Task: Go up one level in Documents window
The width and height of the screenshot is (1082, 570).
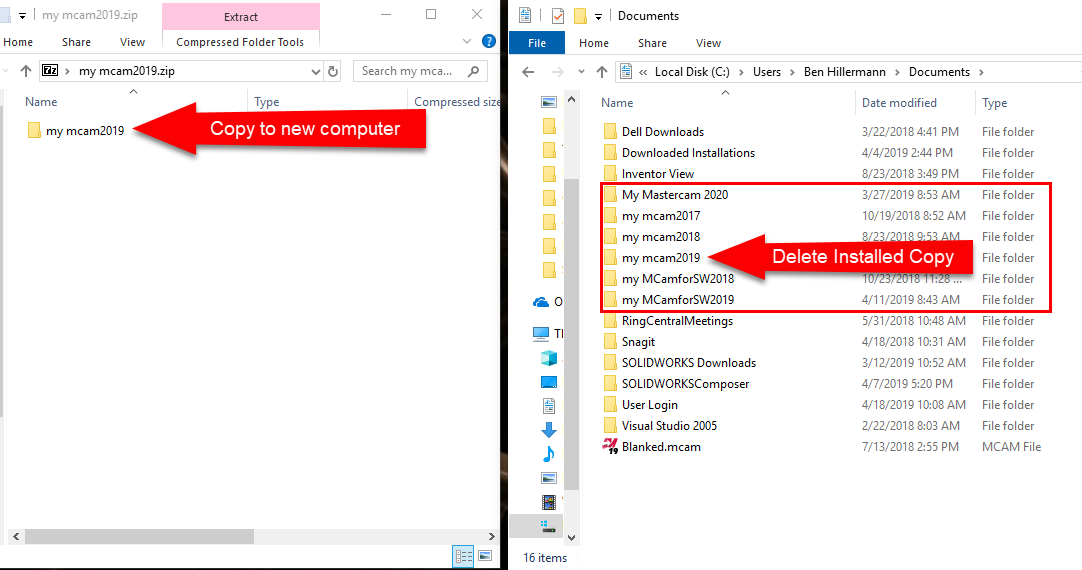Action: (x=602, y=72)
